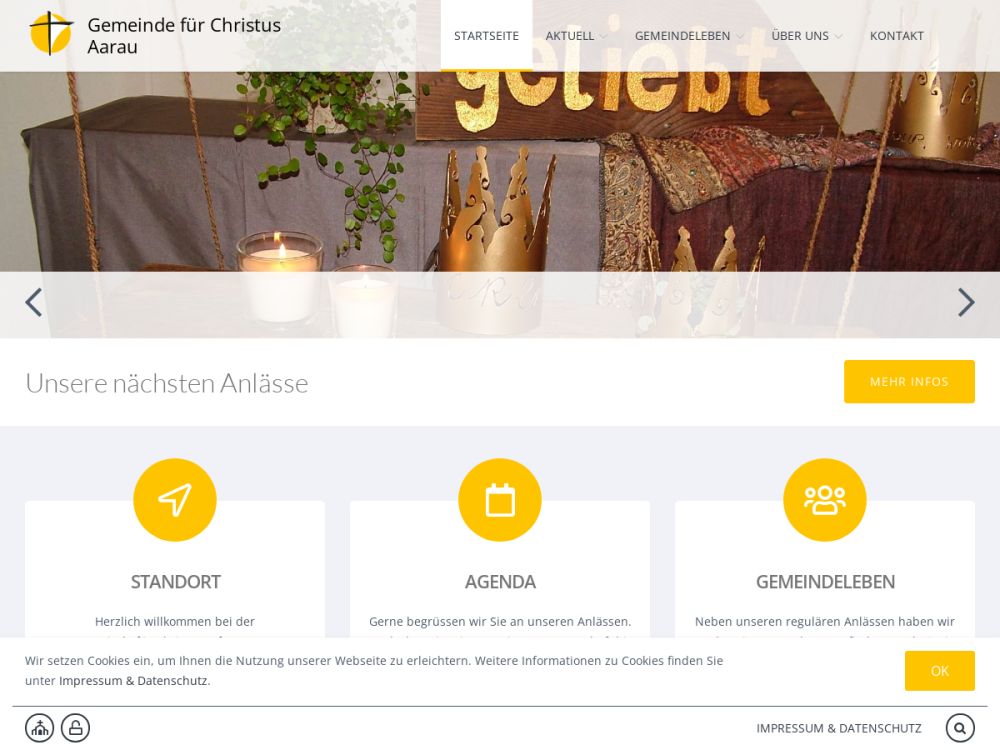Expand the Gemeindeleben dropdown menu

pos(689,36)
